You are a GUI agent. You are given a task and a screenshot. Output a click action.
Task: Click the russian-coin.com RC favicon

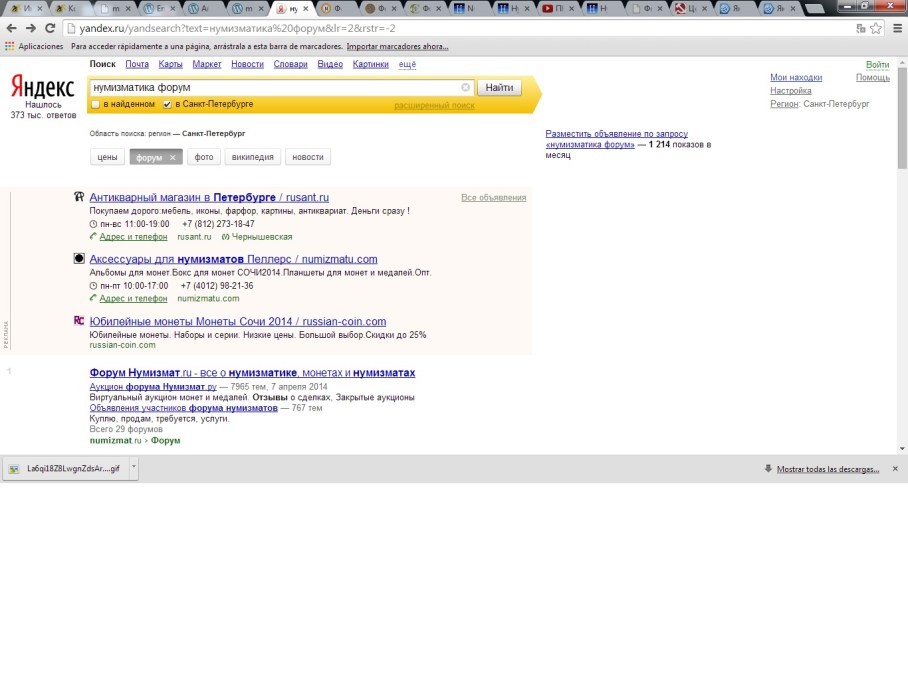tap(79, 319)
